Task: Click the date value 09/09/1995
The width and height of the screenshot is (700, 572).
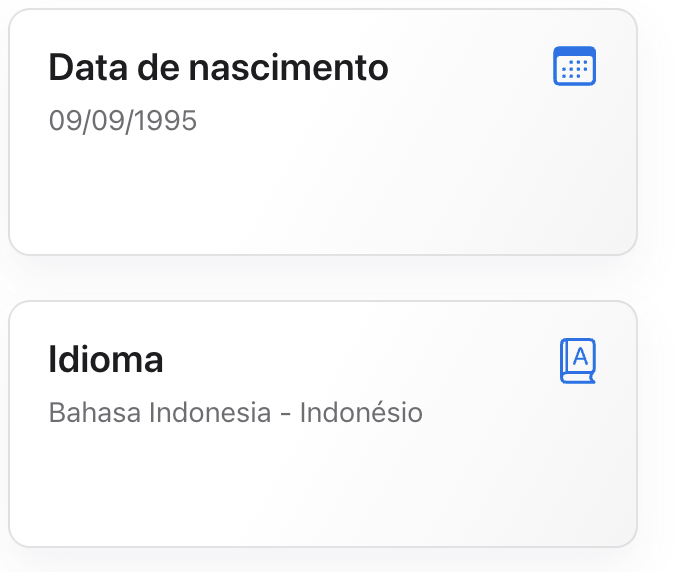Action: pos(123,121)
